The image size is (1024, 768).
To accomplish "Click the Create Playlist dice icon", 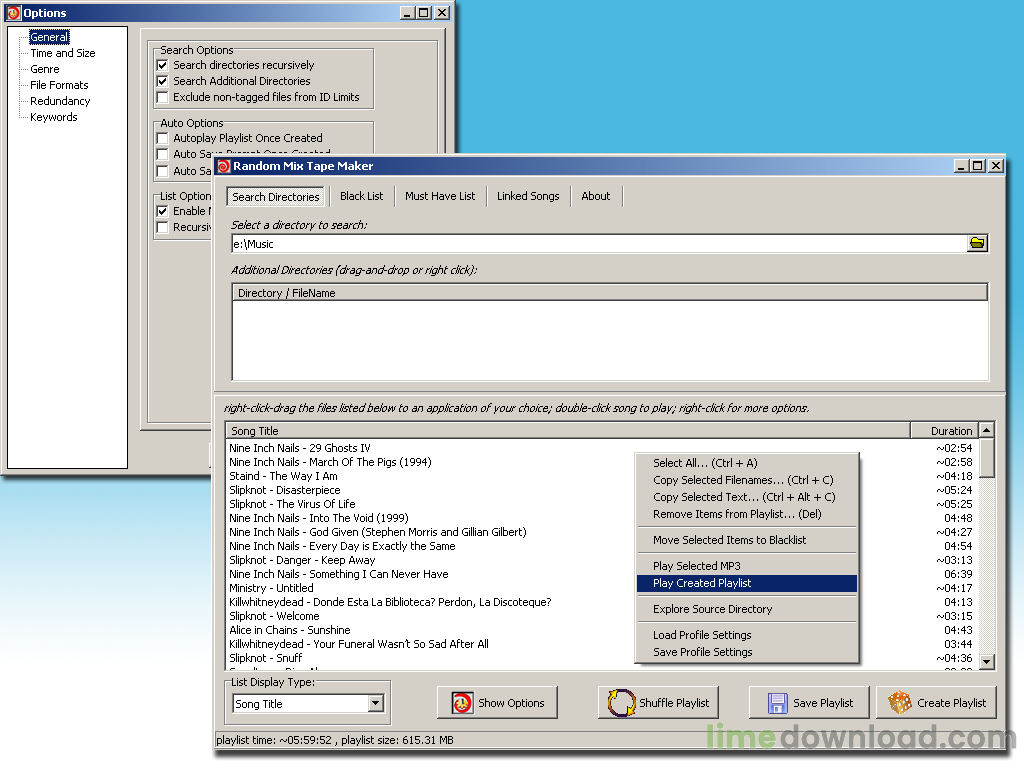I will tap(899, 703).
